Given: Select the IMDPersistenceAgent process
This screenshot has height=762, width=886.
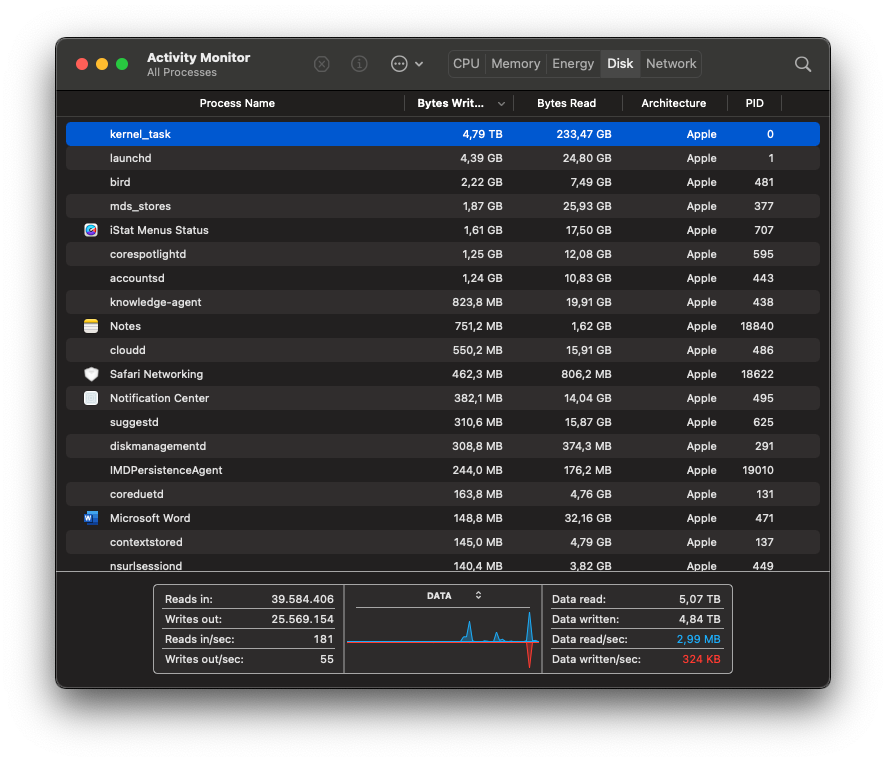Looking at the screenshot, I should pyautogui.click(x=443, y=470).
